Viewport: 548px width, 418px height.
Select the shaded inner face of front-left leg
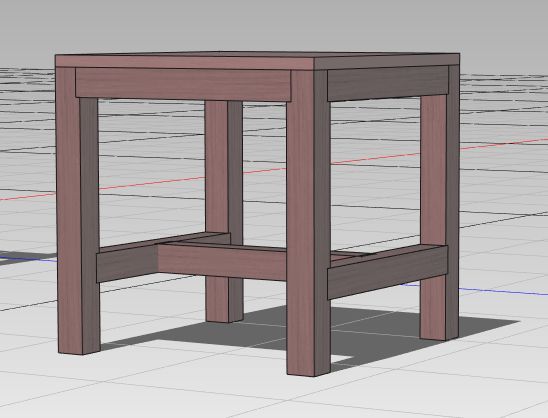(90, 224)
